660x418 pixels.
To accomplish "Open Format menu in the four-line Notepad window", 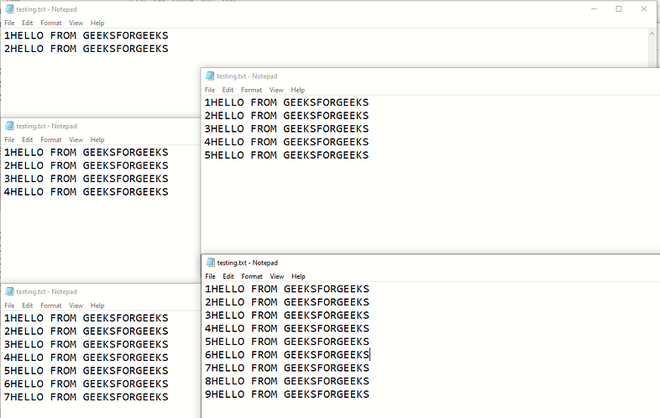I will tap(51, 140).
